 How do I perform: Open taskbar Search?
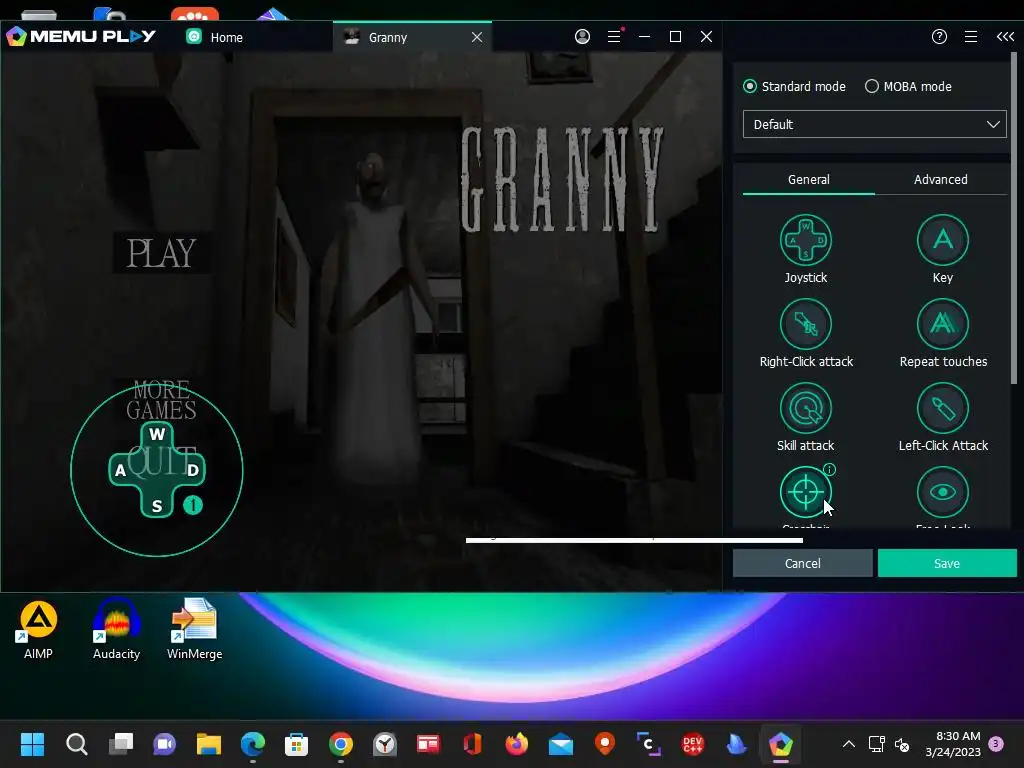[76, 744]
